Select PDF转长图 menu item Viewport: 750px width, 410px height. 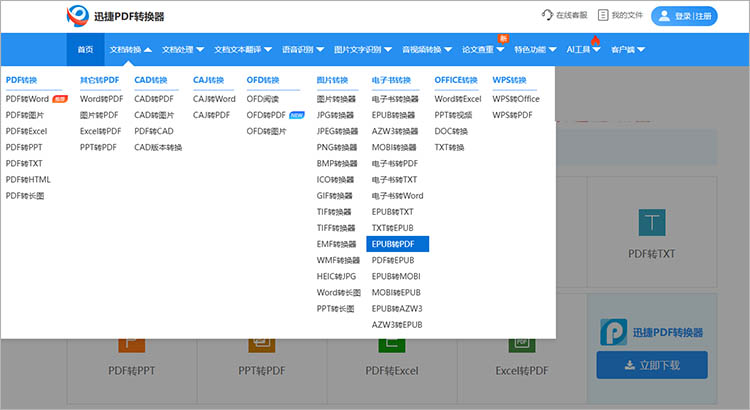[x=25, y=196]
